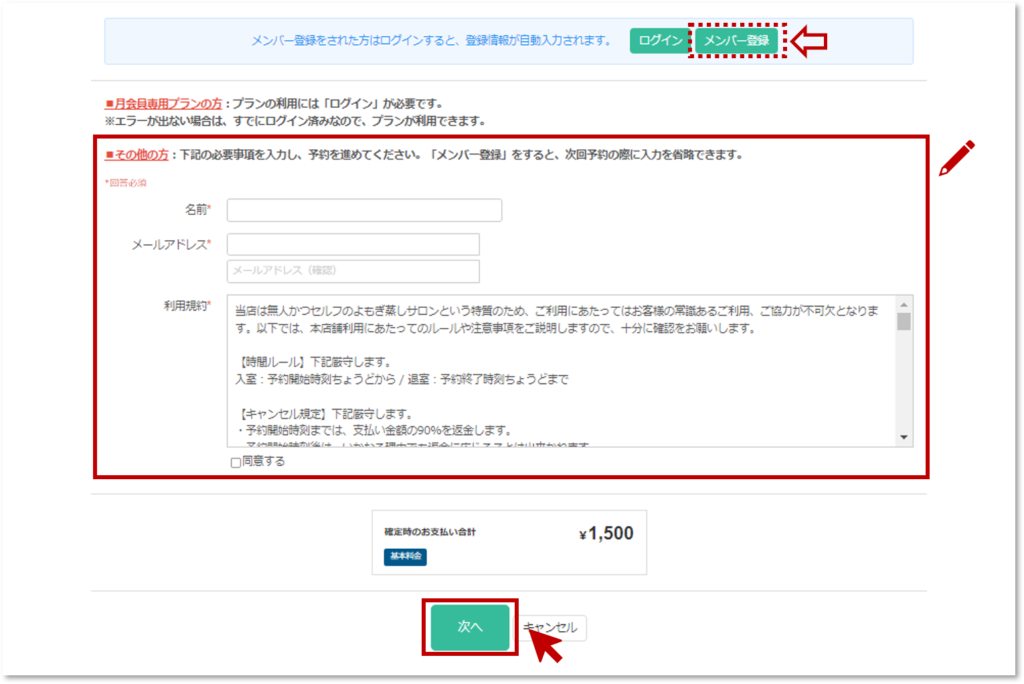Screen dimensions: 1024x684
Task: Click the ¥1,500 total amount
Action: pos(606,534)
